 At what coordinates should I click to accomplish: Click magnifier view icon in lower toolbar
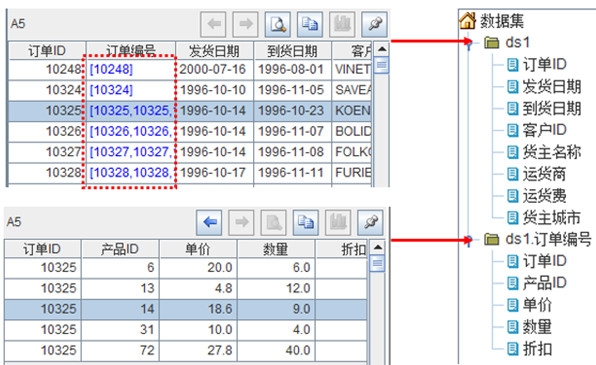point(274,222)
